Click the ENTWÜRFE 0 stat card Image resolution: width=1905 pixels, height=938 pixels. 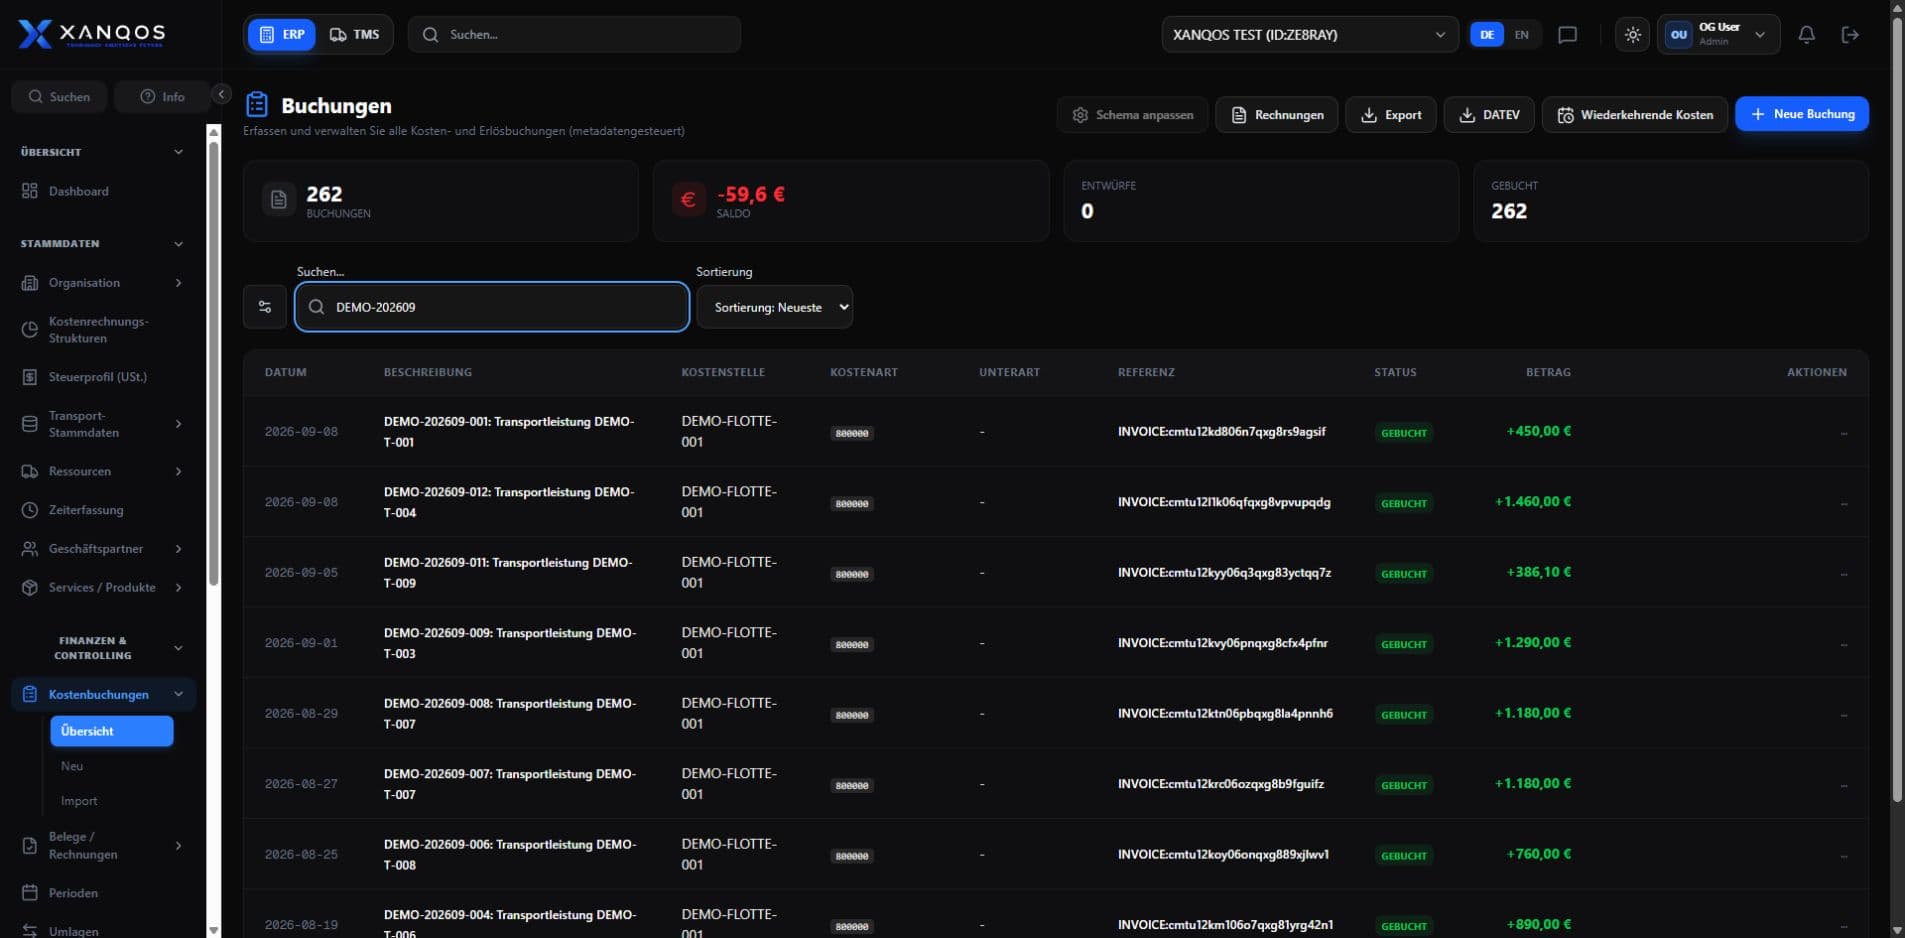click(1261, 201)
